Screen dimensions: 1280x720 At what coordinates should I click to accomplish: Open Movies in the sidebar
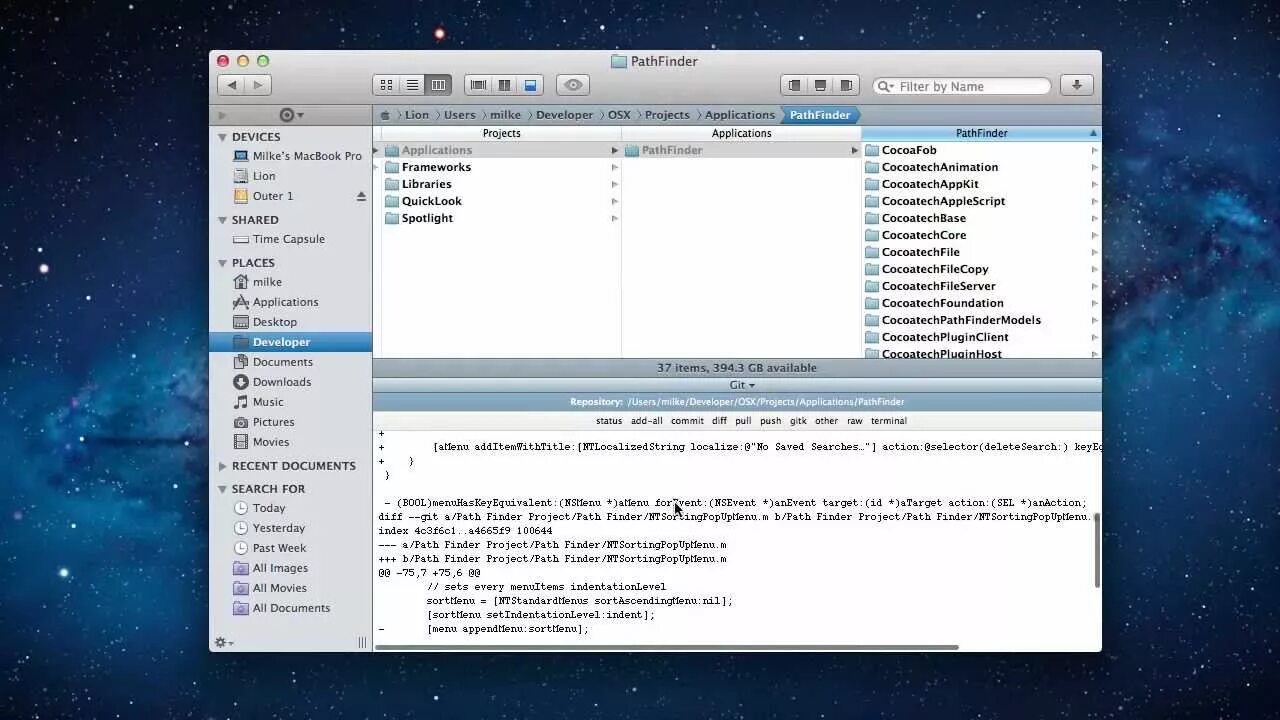[261, 442]
